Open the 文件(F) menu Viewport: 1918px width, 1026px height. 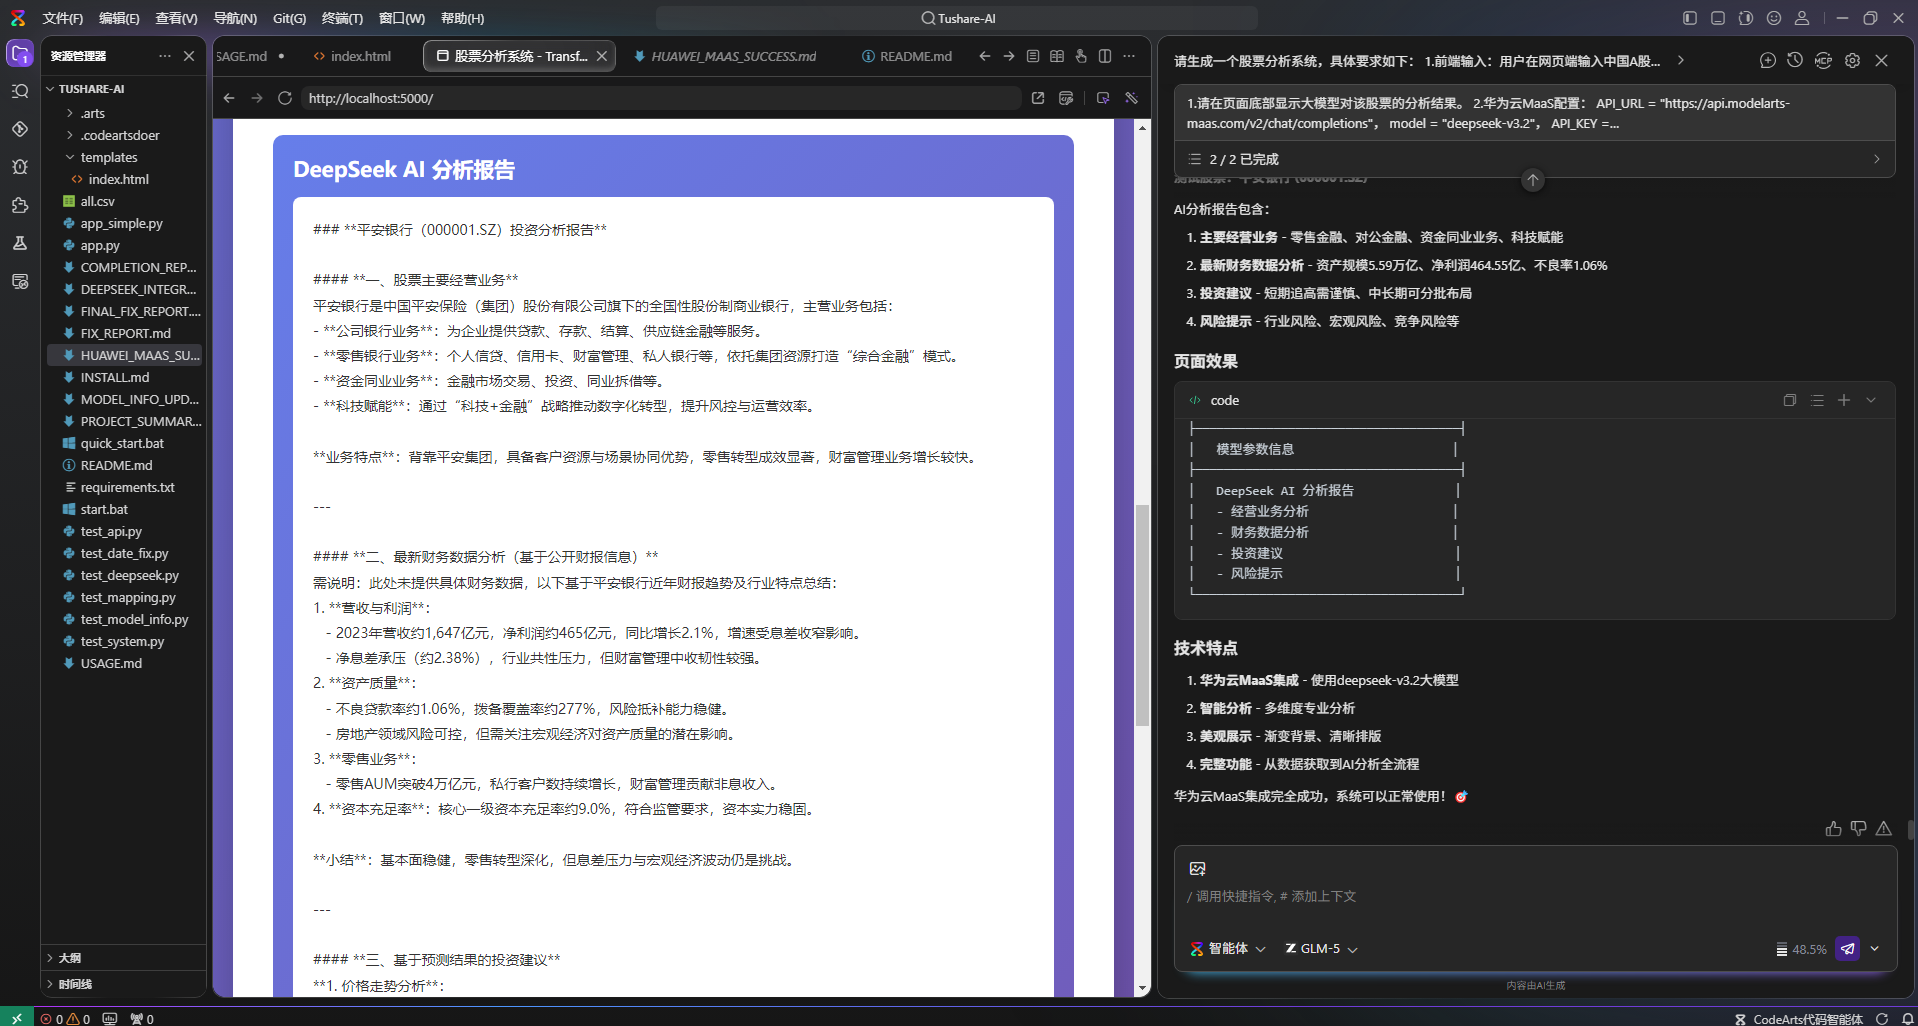63,18
